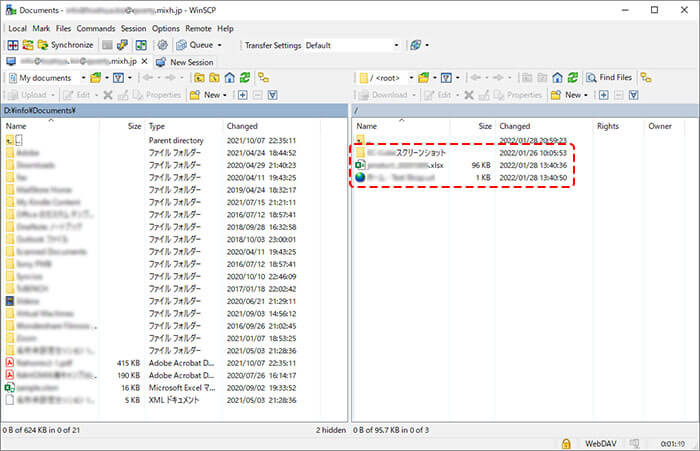Click the local panel filter icon
This screenshot has height=451, width=700.
point(118,78)
